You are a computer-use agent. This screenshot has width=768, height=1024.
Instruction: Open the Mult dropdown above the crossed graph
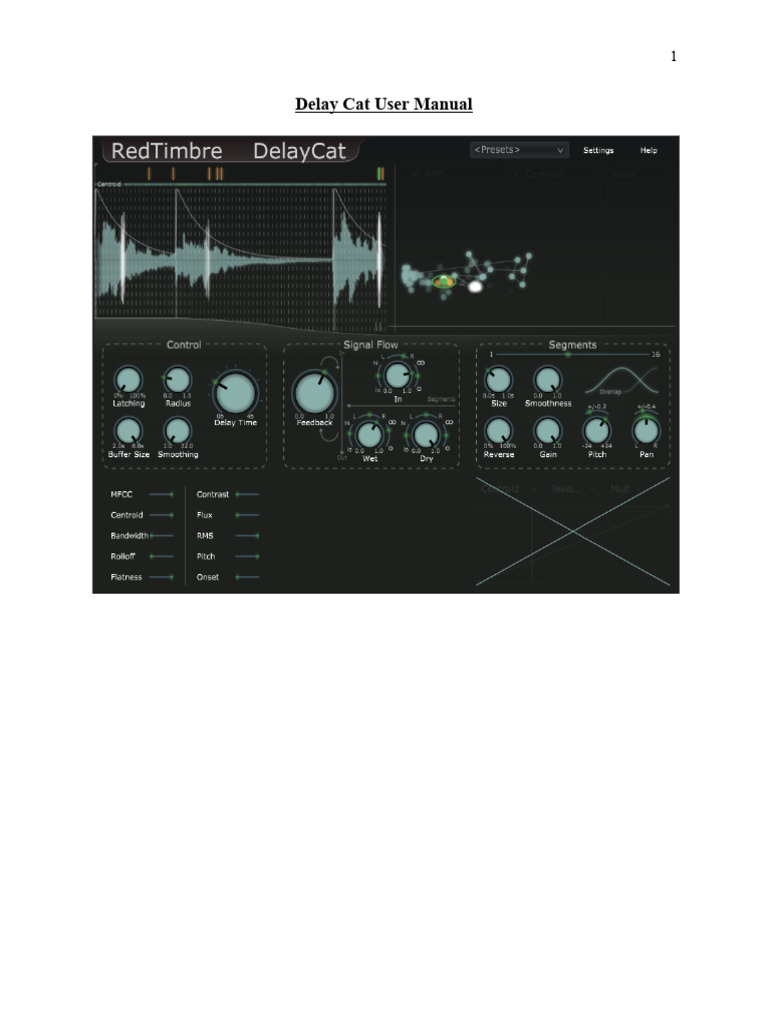click(626, 488)
